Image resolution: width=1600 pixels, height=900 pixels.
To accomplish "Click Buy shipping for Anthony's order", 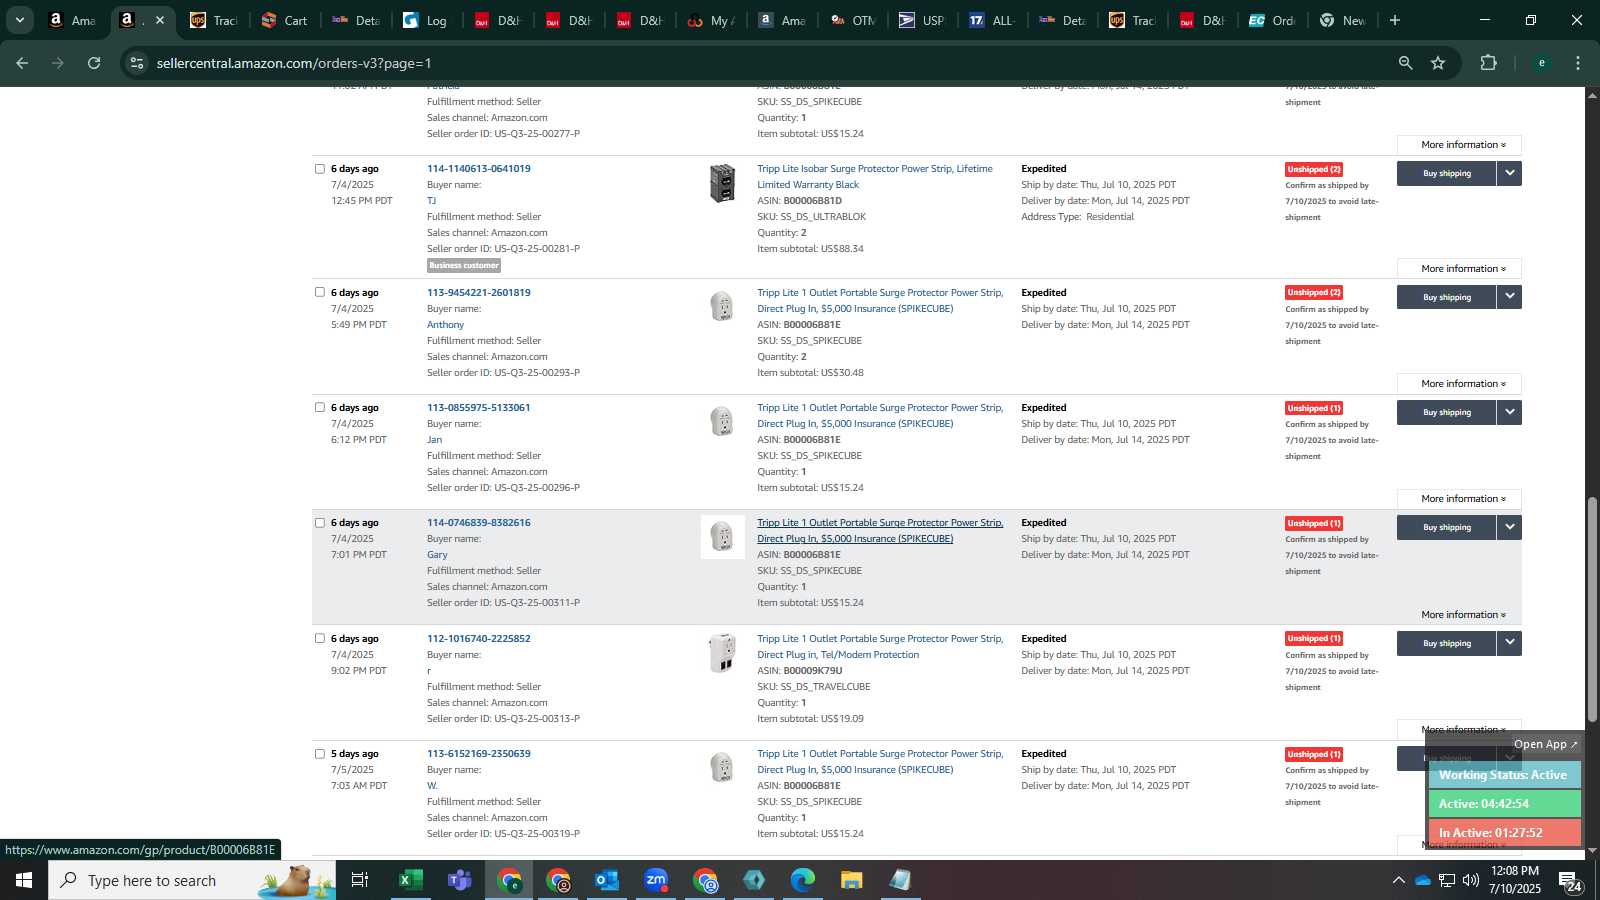I will click(1447, 297).
